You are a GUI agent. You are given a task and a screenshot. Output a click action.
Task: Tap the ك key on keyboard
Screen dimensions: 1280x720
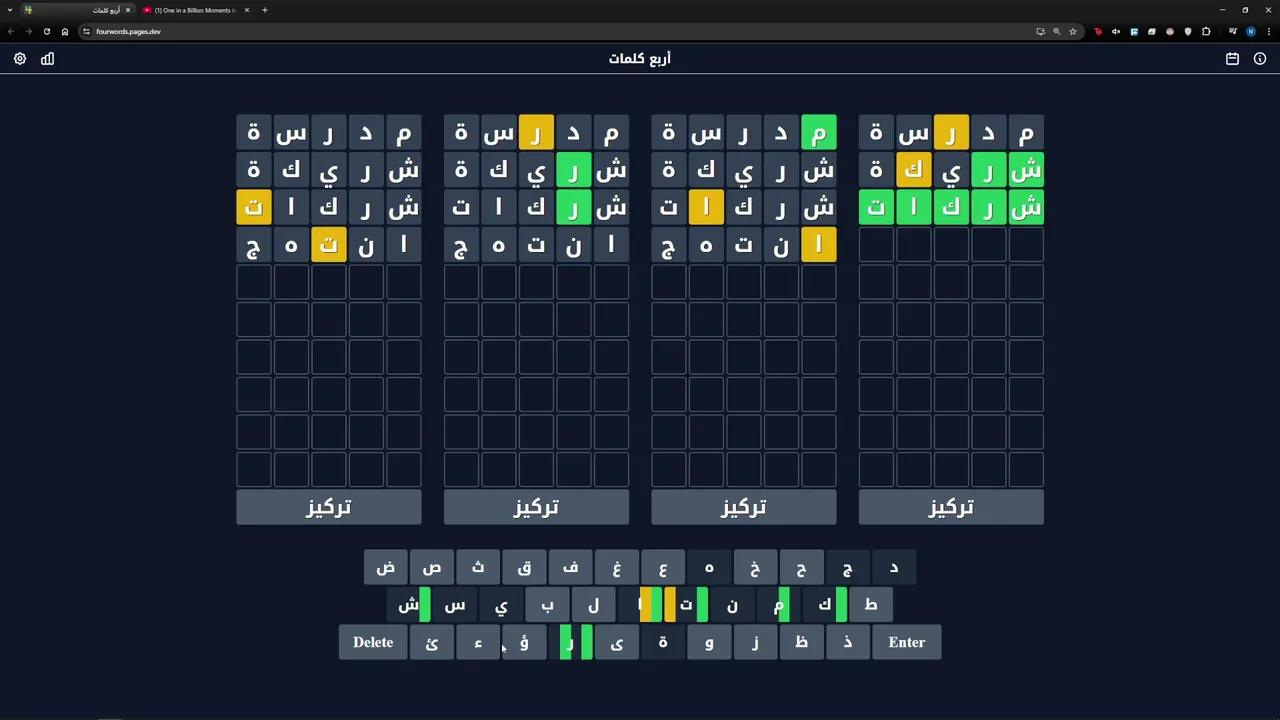pyautogui.click(x=824, y=605)
